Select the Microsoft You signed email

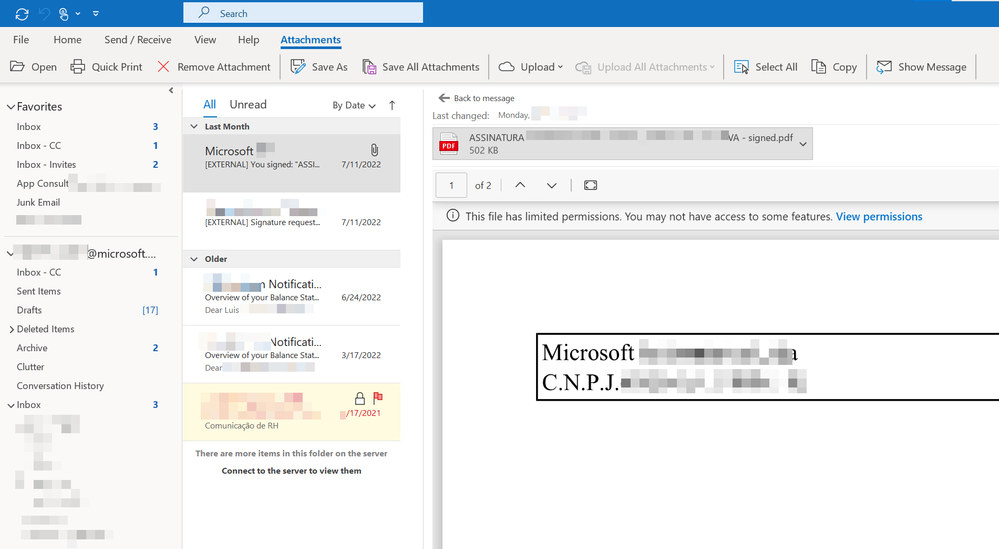(x=292, y=163)
